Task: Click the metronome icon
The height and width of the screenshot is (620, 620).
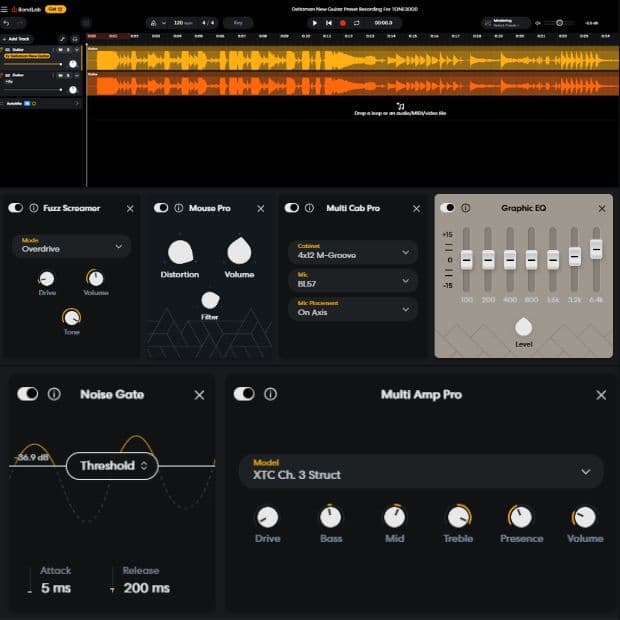Action: [x=153, y=23]
